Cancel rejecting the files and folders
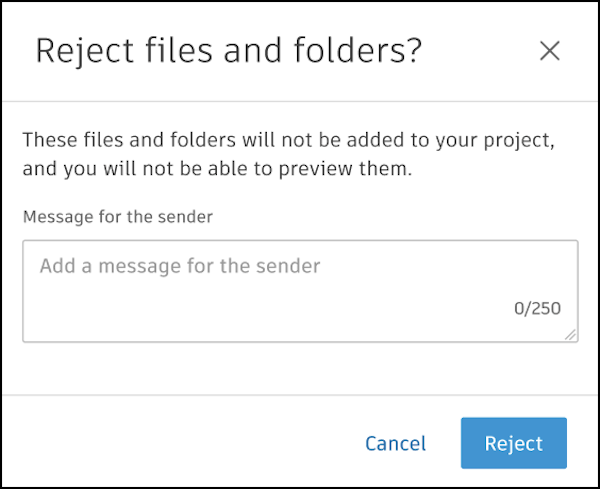The height and width of the screenshot is (489, 600). click(x=395, y=443)
